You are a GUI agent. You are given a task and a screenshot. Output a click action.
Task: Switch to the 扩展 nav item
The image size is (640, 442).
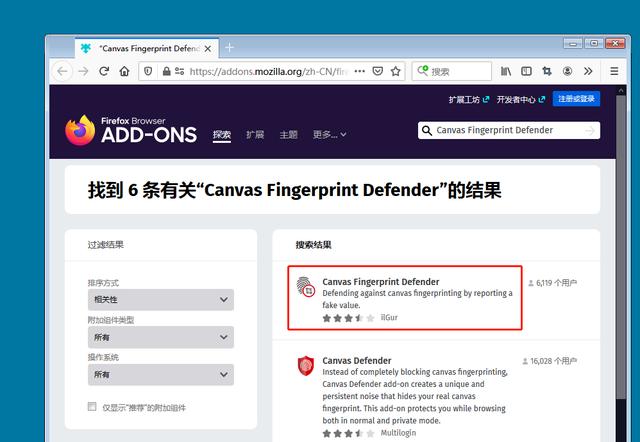255,135
